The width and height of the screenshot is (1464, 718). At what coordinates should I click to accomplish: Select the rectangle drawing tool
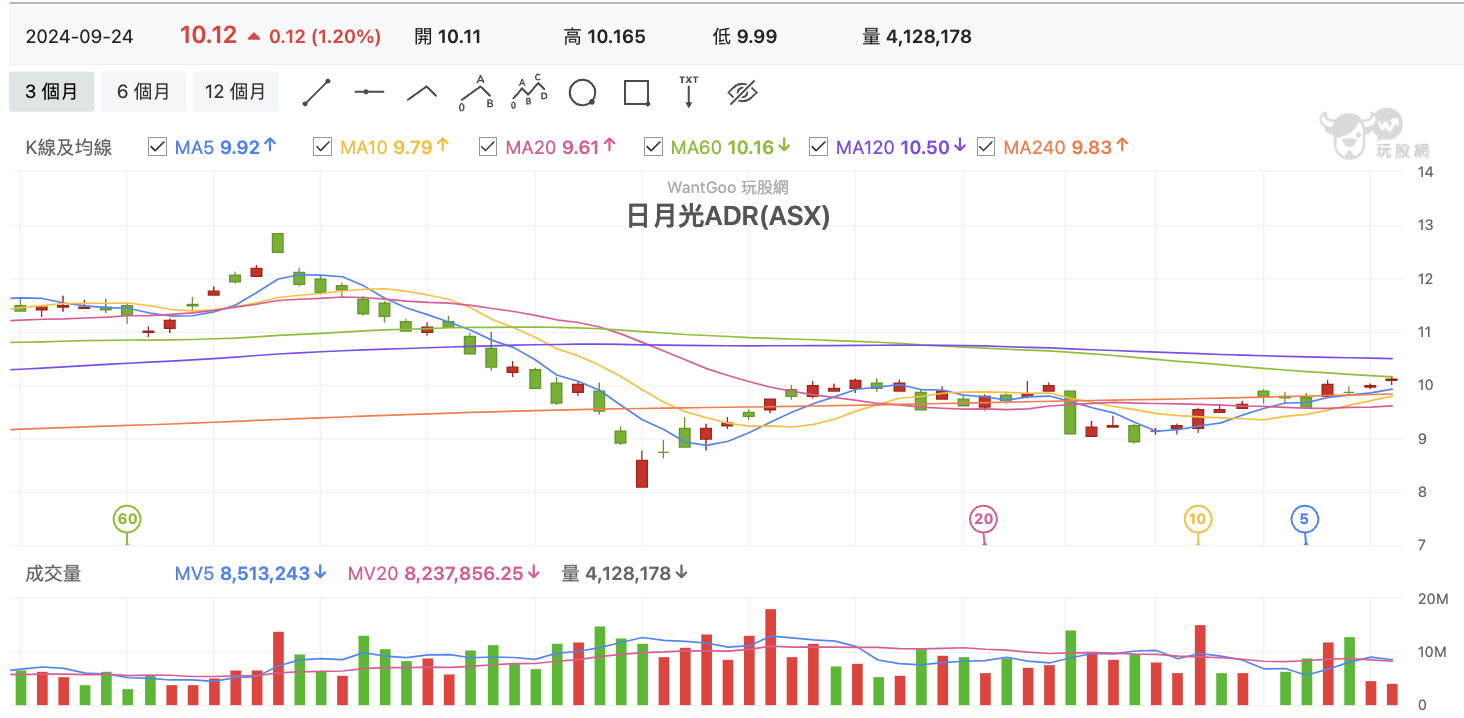(x=636, y=93)
